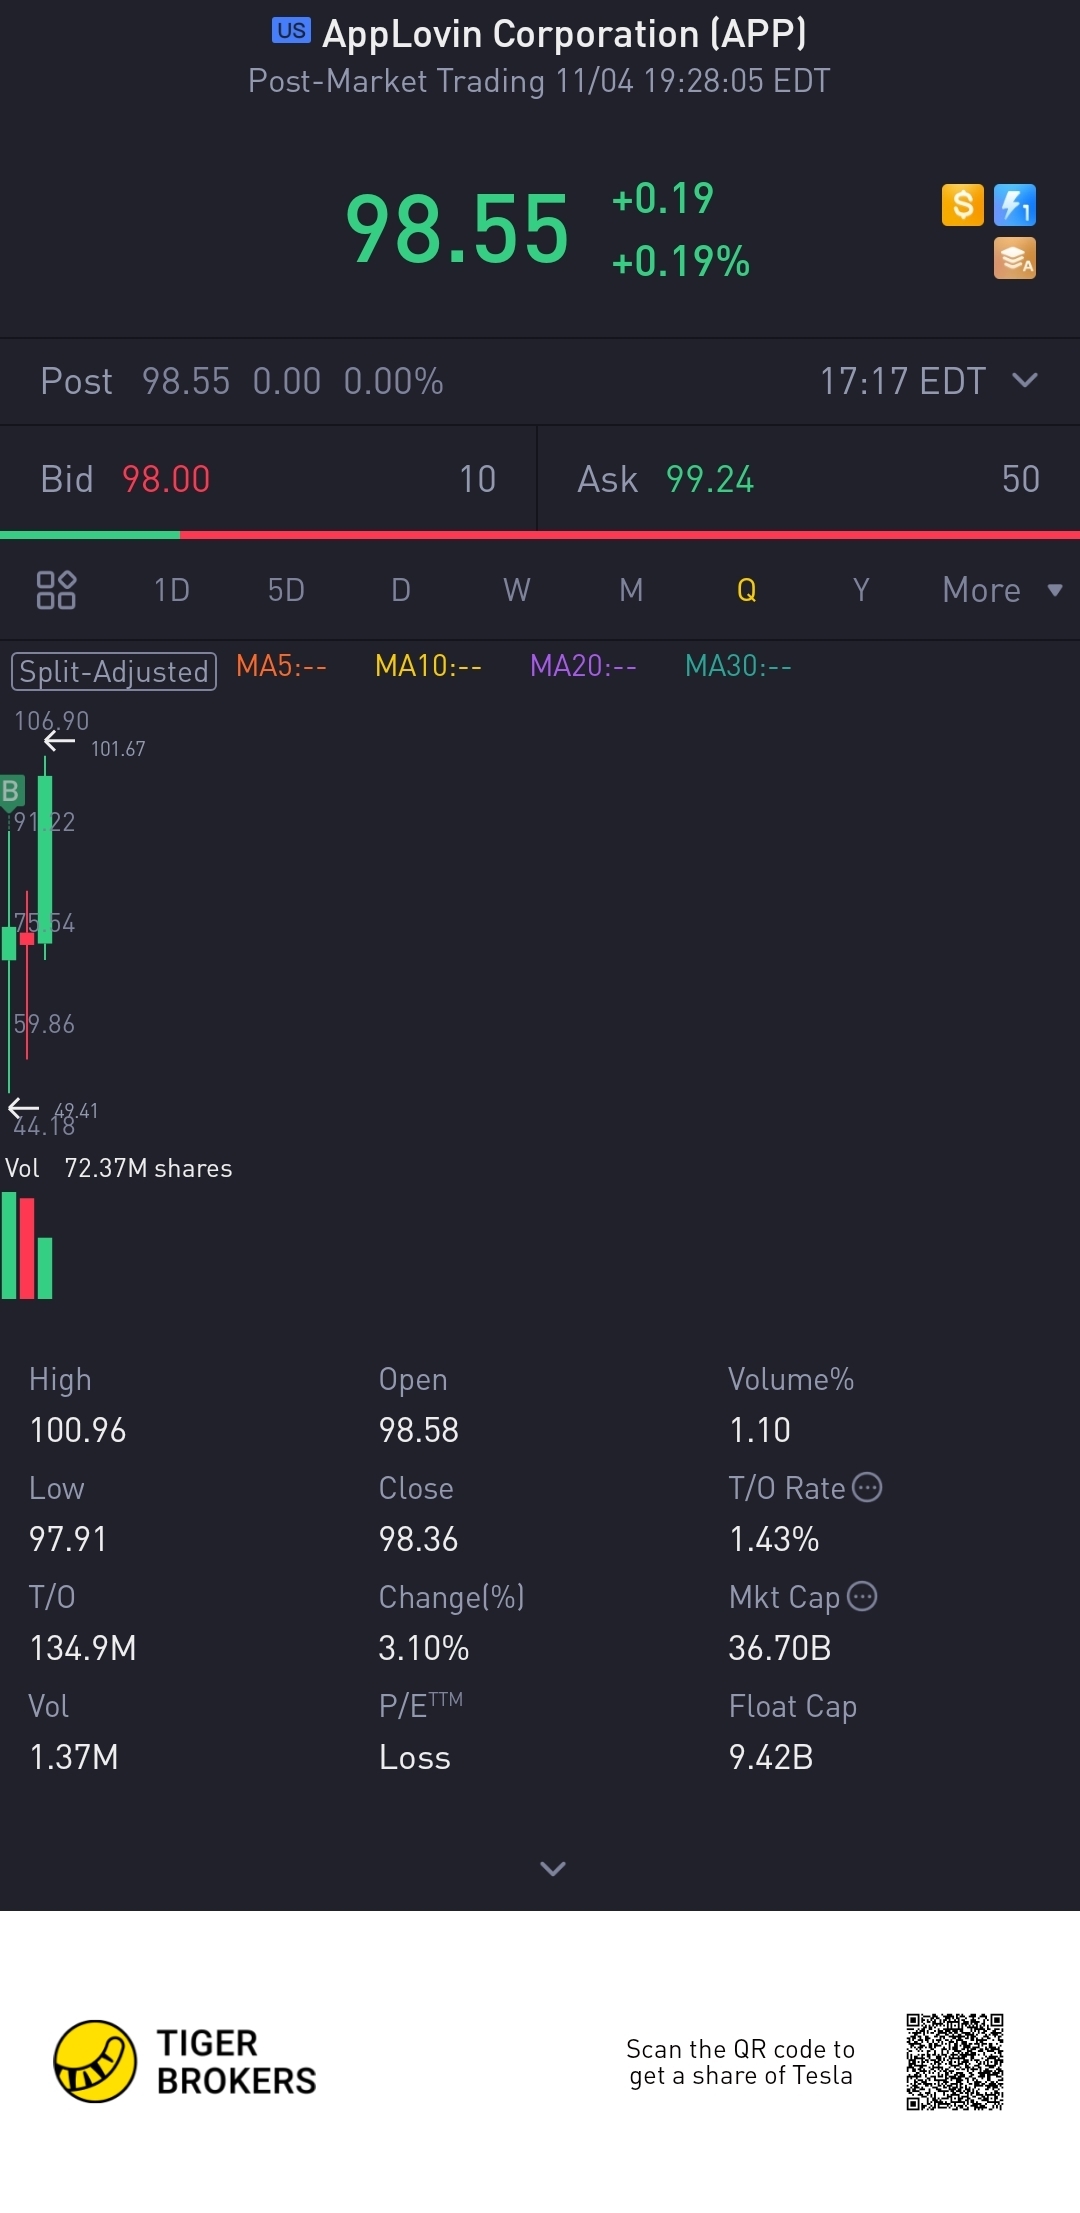Tap the P/E TTM Loss value
The height and width of the screenshot is (2213, 1080).
click(x=415, y=1756)
